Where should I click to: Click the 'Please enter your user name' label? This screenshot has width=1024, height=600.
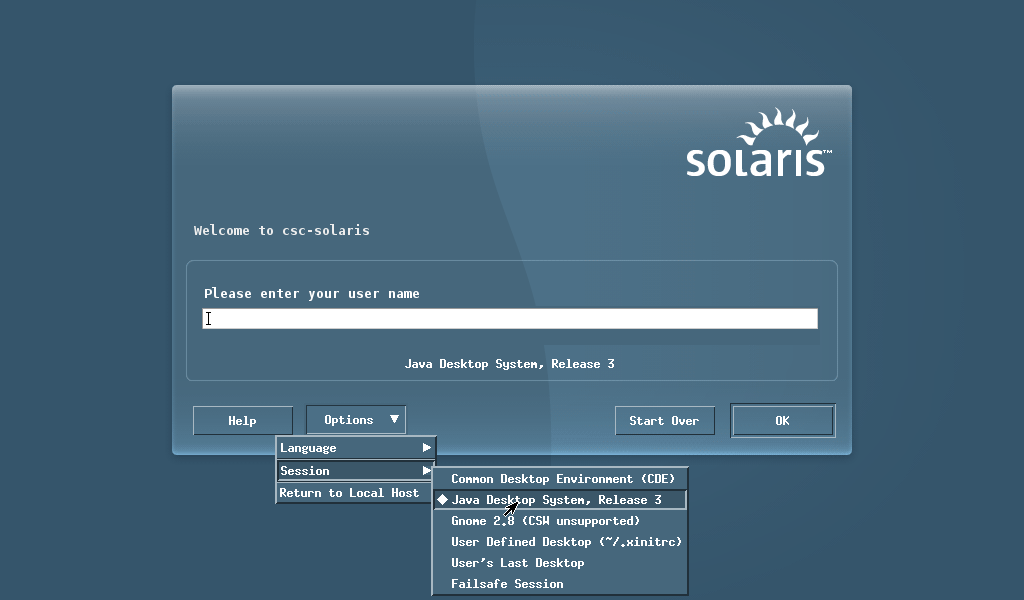[312, 294]
